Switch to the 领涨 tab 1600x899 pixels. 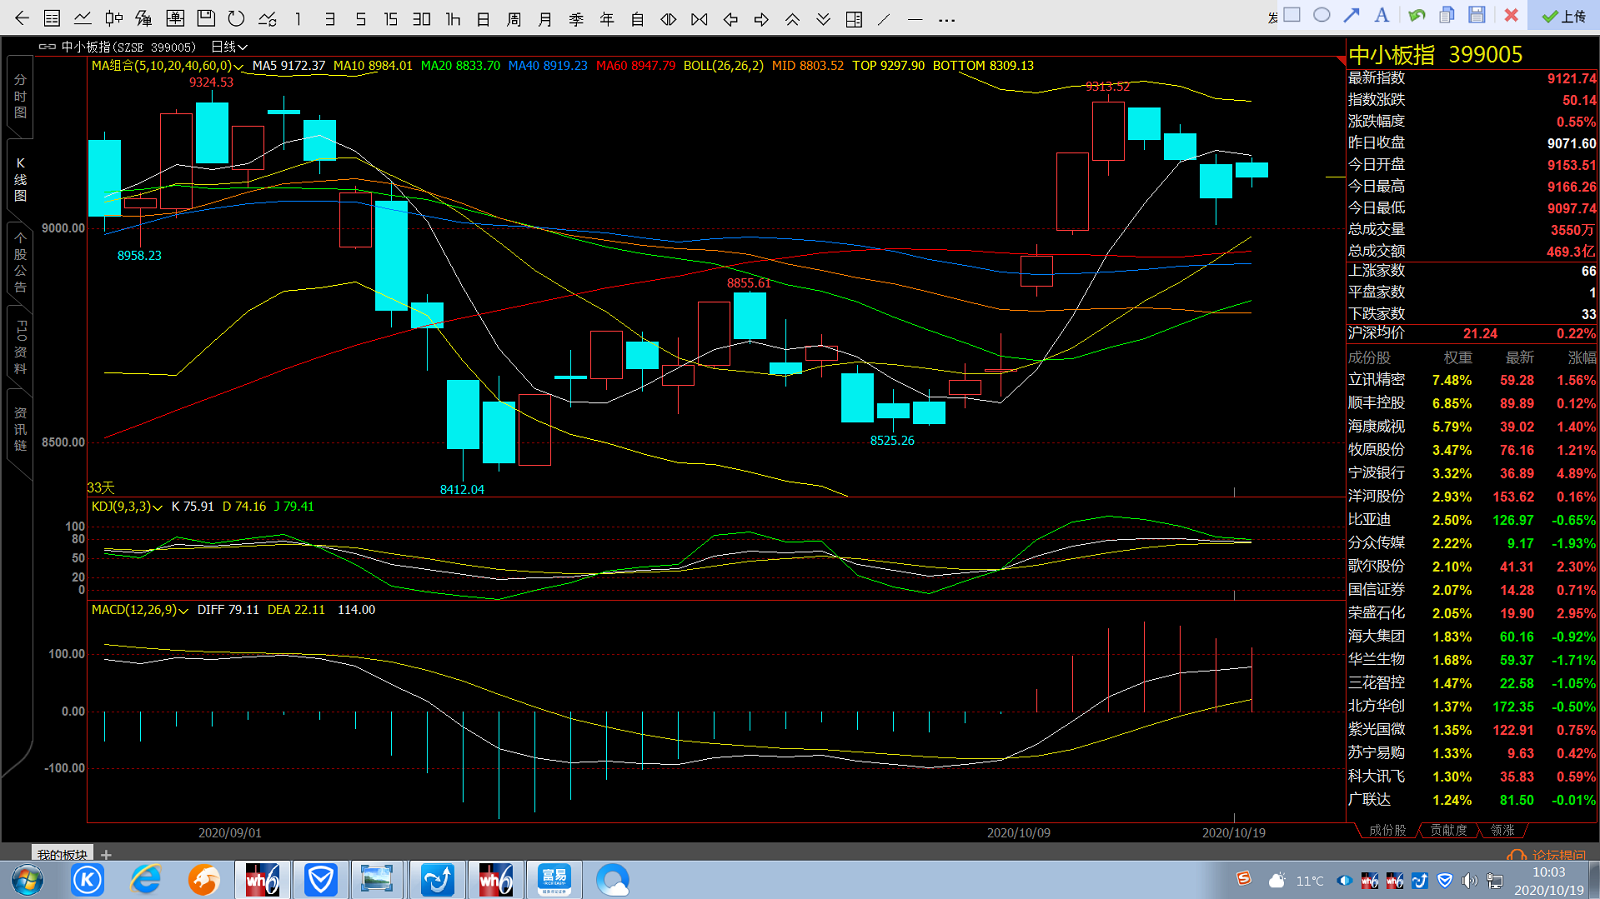tap(1502, 830)
